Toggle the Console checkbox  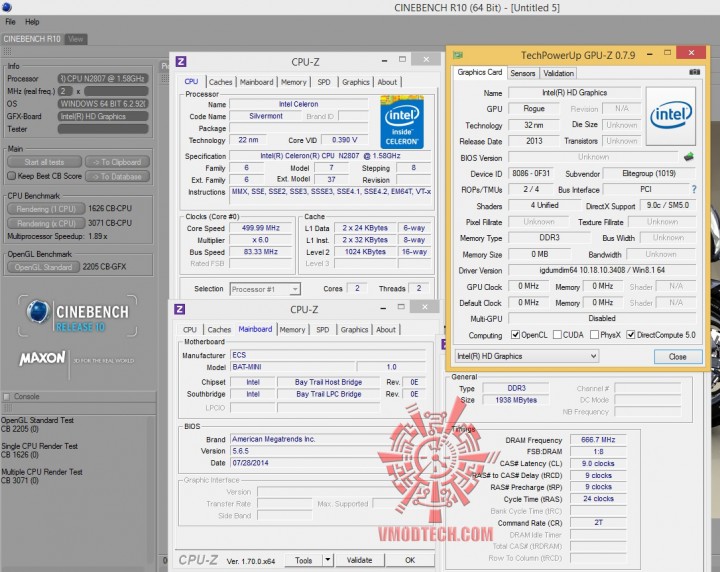(x=6, y=396)
